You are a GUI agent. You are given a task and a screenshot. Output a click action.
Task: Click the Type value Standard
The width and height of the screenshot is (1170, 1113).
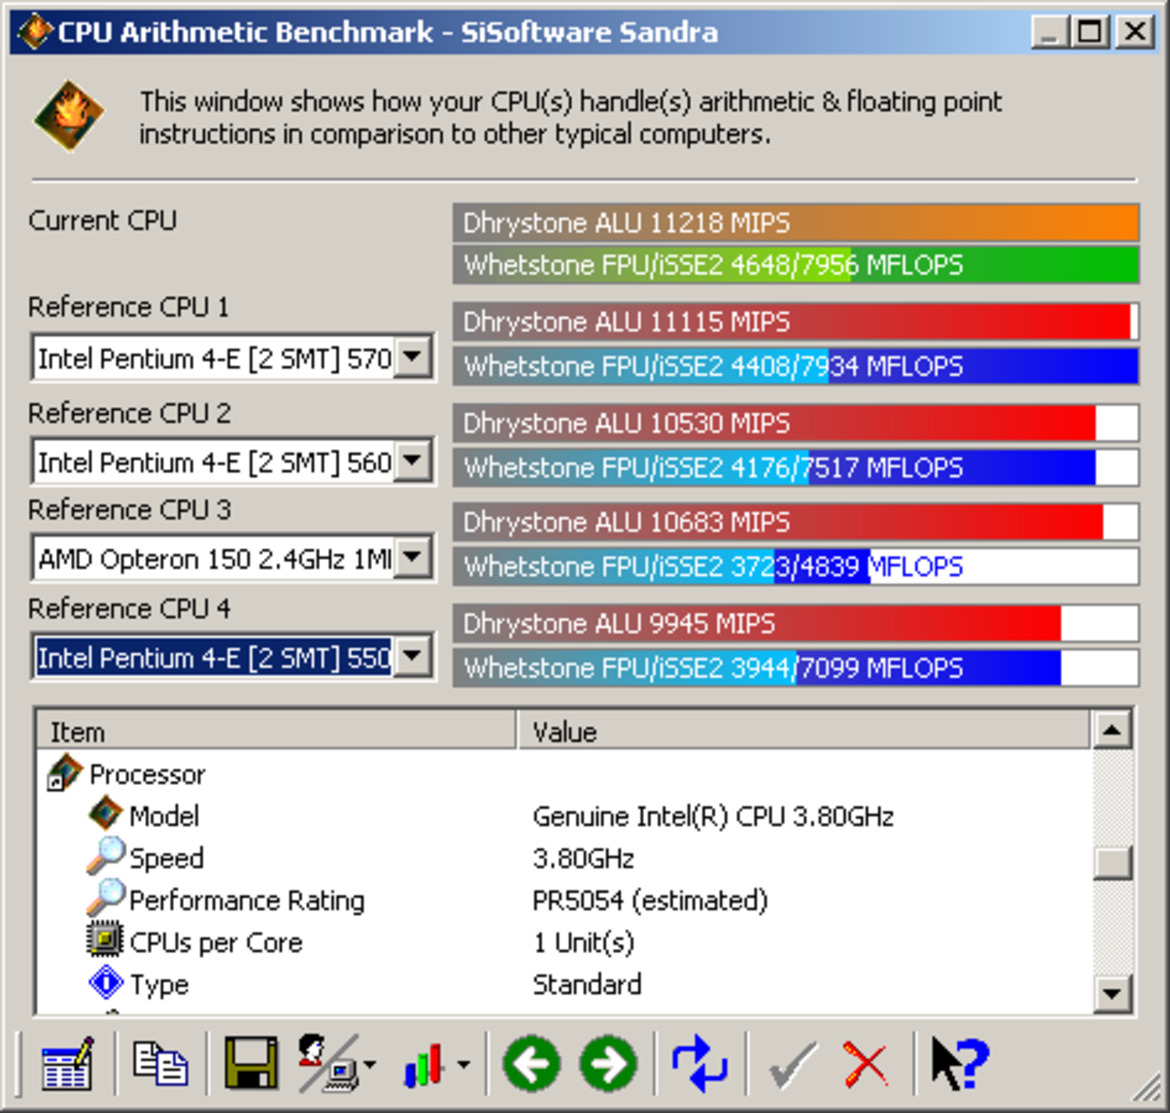point(587,985)
